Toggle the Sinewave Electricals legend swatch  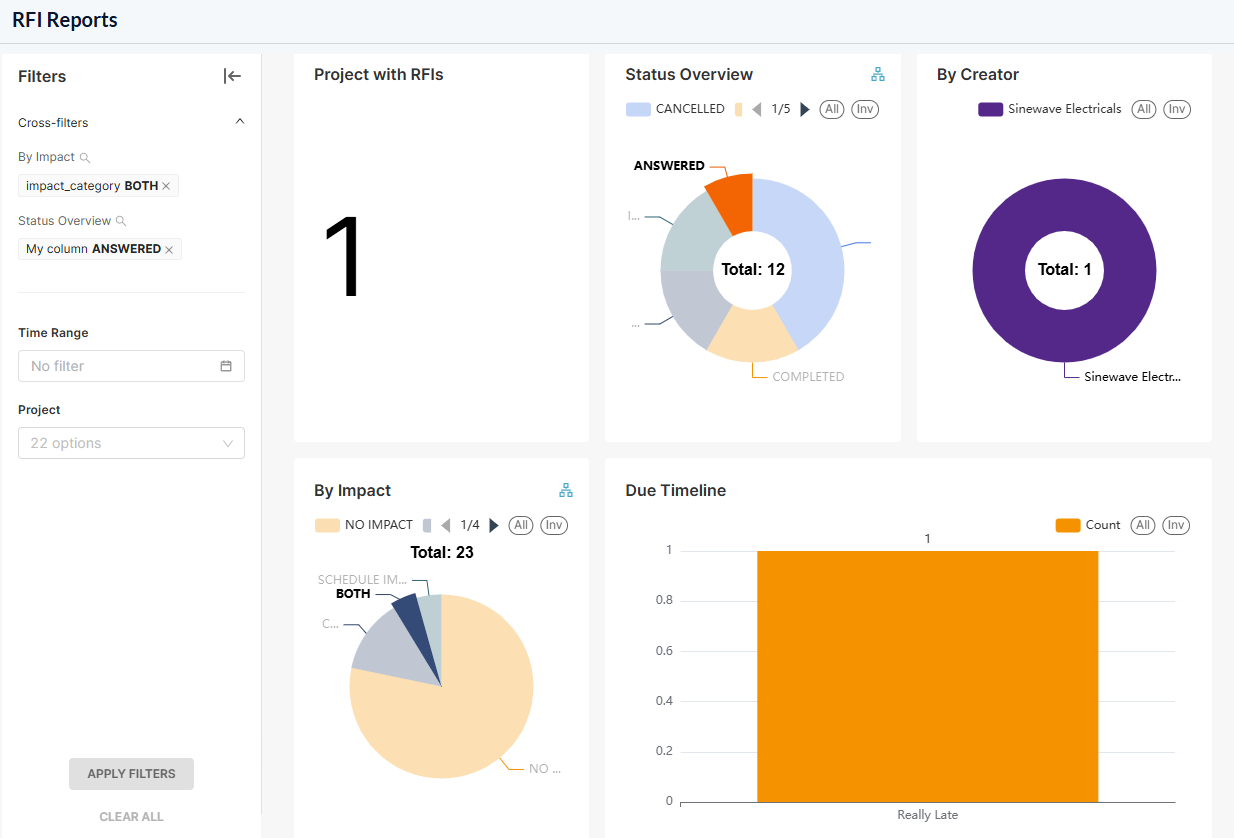tap(990, 109)
